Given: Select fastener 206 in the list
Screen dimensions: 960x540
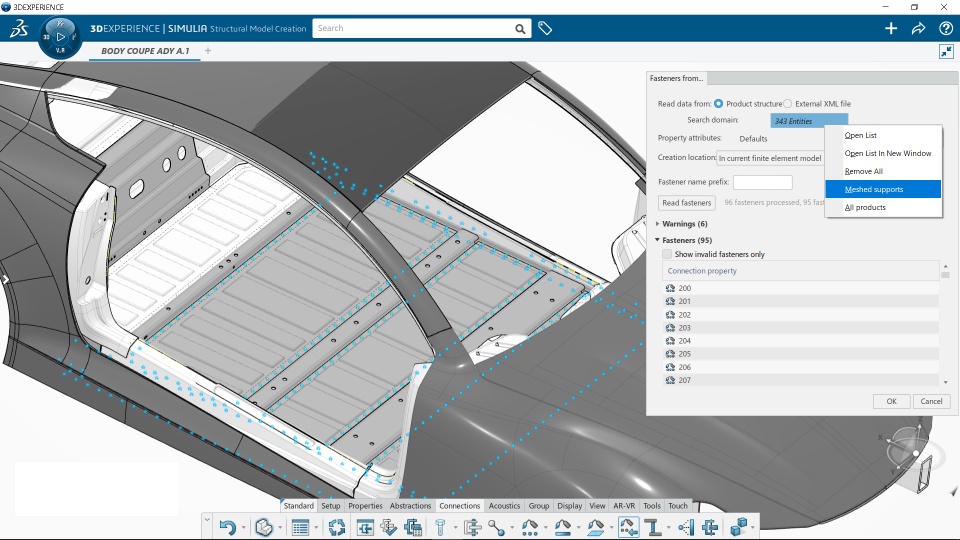Looking at the screenshot, I should pos(801,367).
